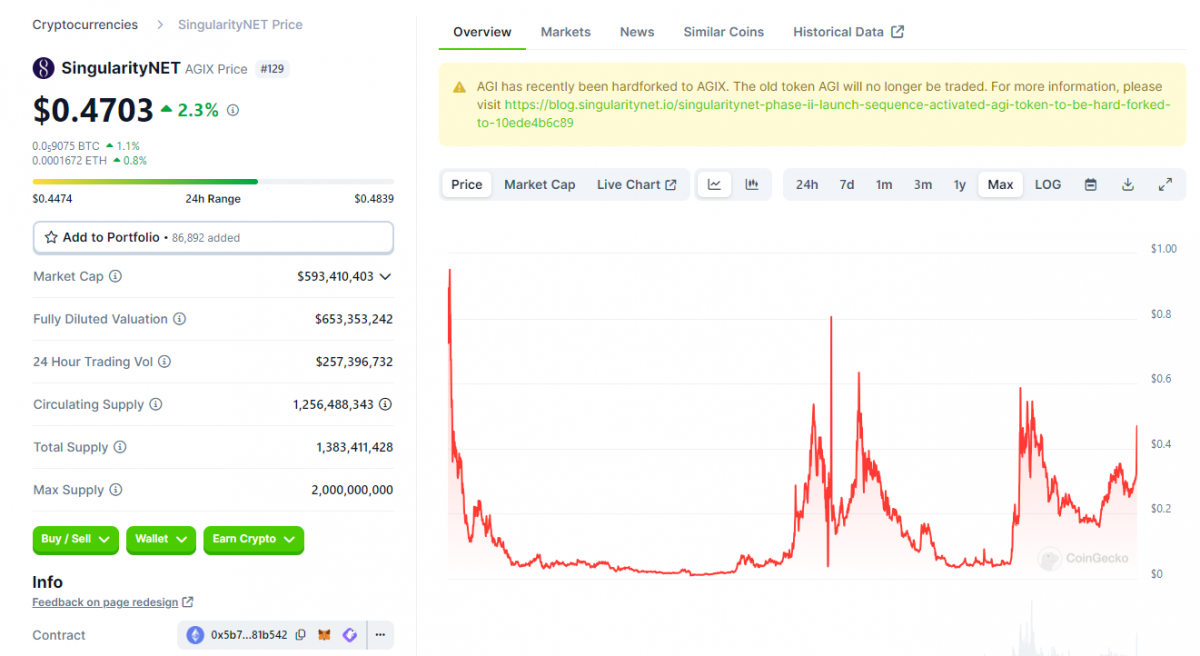The width and height of the screenshot is (1200, 656).
Task: Open the Markets tab
Action: [x=565, y=32]
